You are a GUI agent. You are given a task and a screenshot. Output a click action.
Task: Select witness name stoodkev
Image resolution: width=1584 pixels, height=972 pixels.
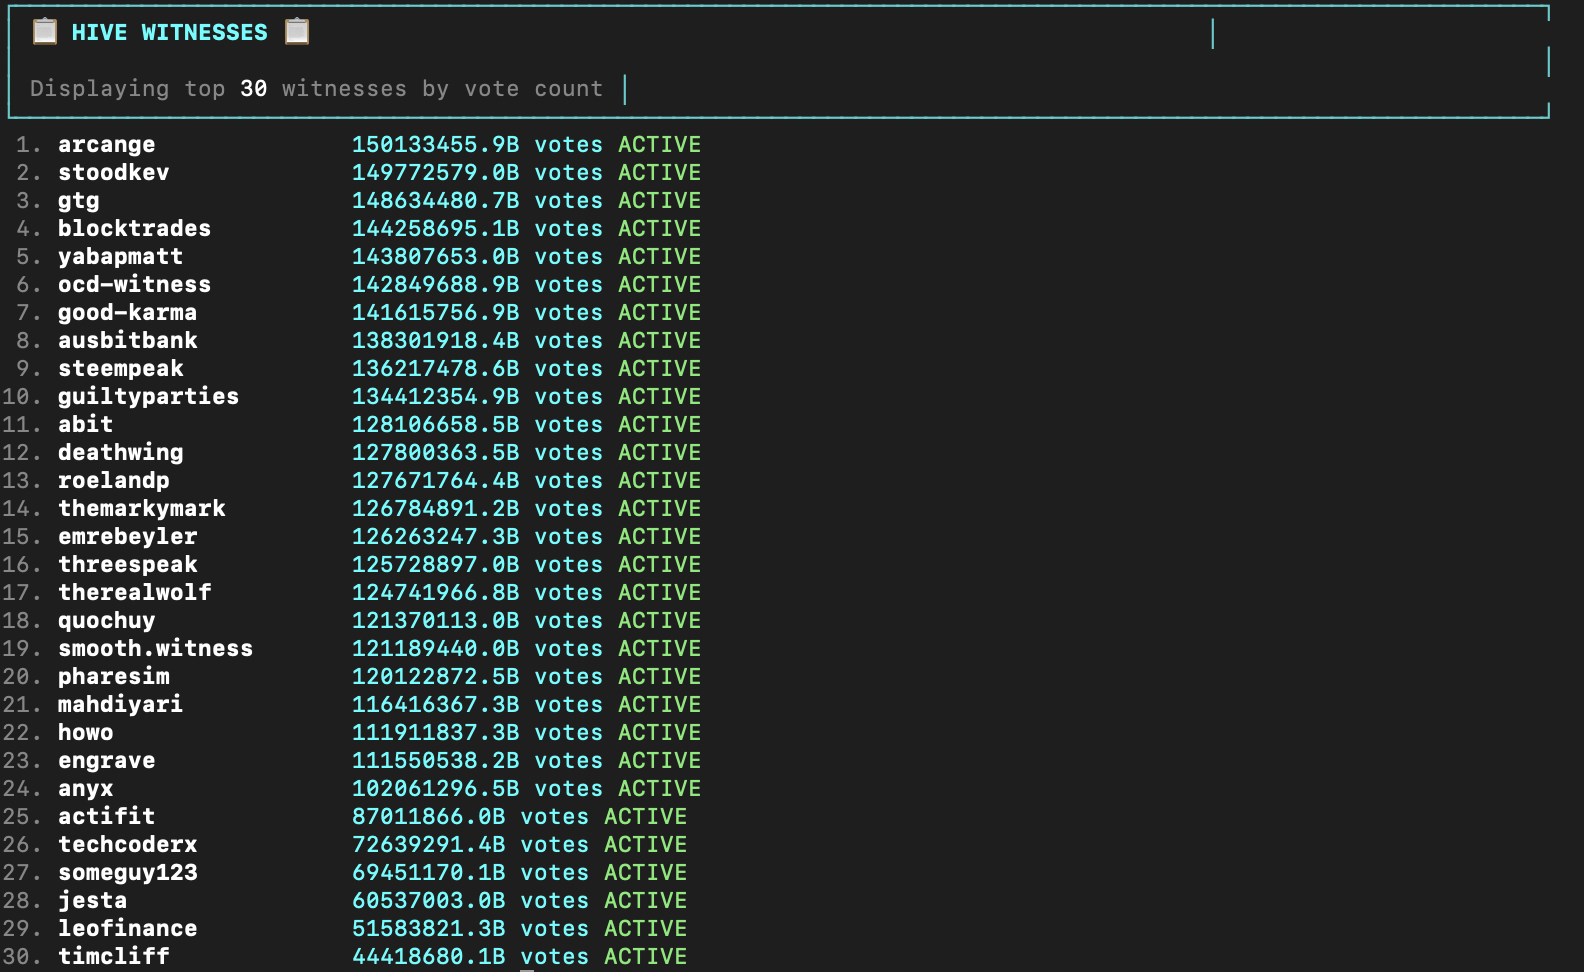click(114, 173)
